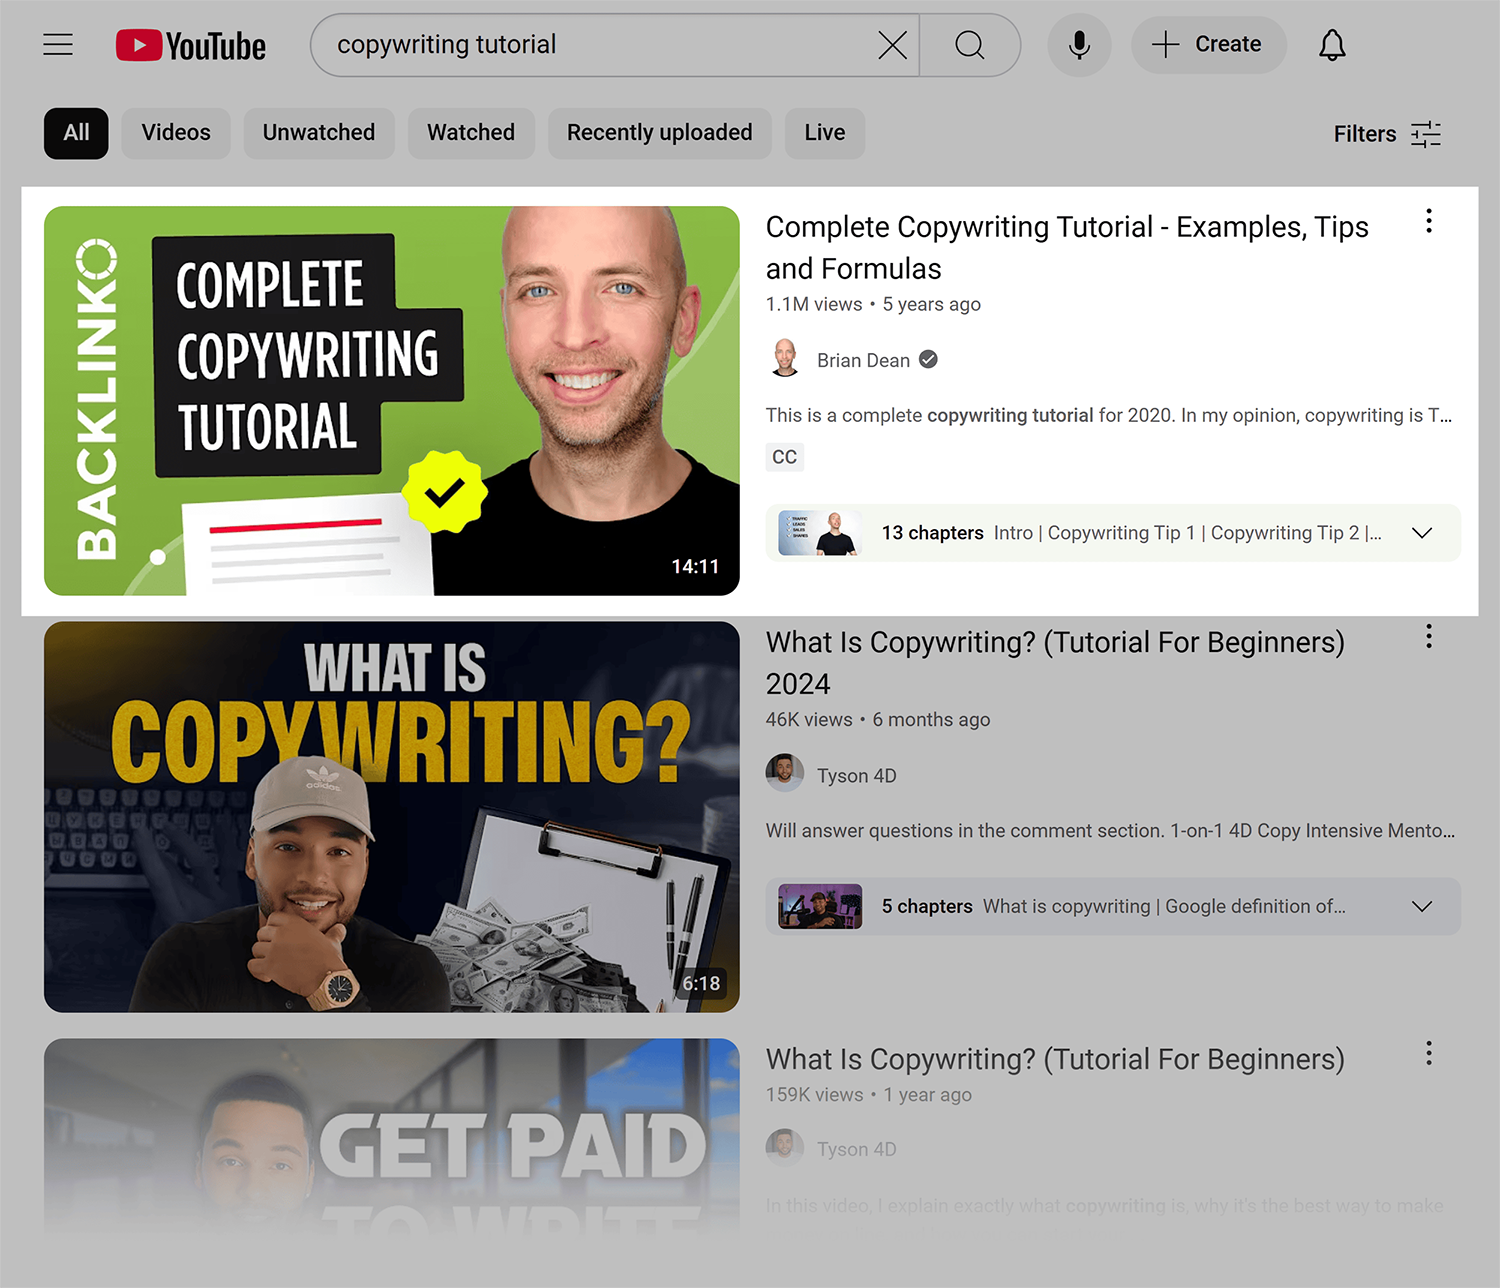Open more options for 159K views video

click(1429, 1053)
